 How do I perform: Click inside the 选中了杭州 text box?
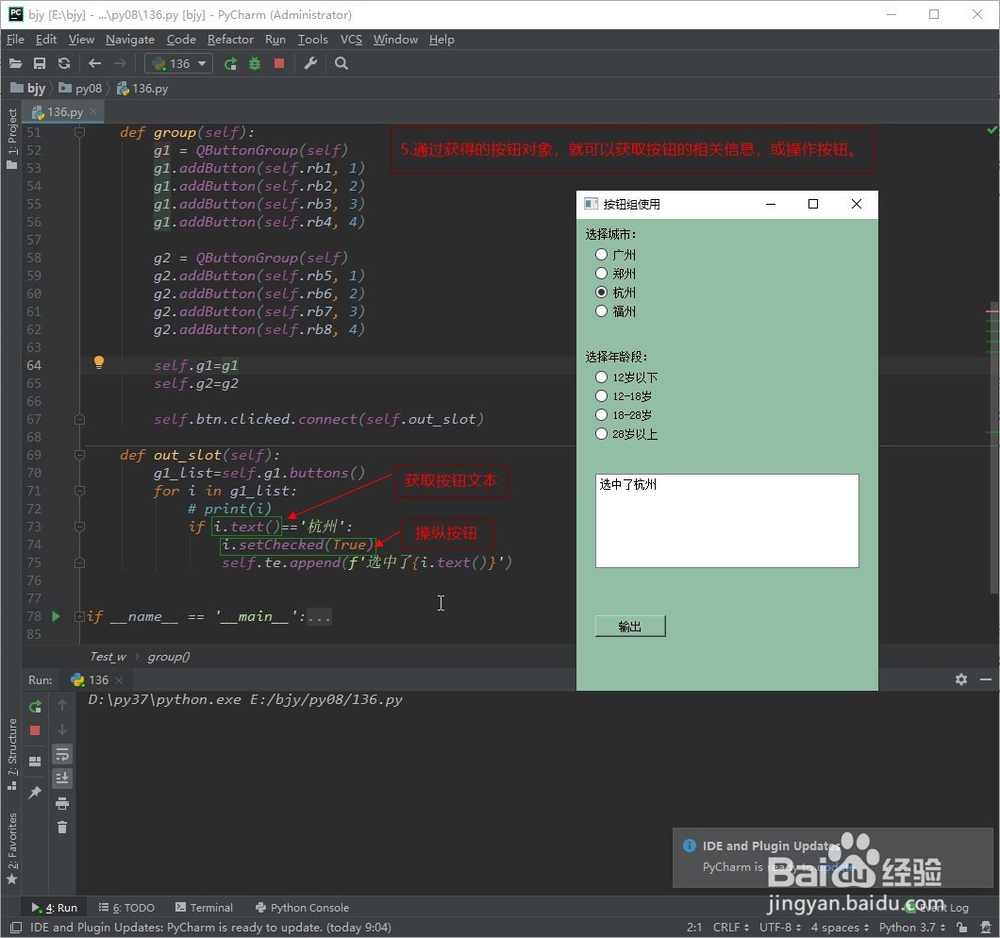pyautogui.click(x=727, y=520)
